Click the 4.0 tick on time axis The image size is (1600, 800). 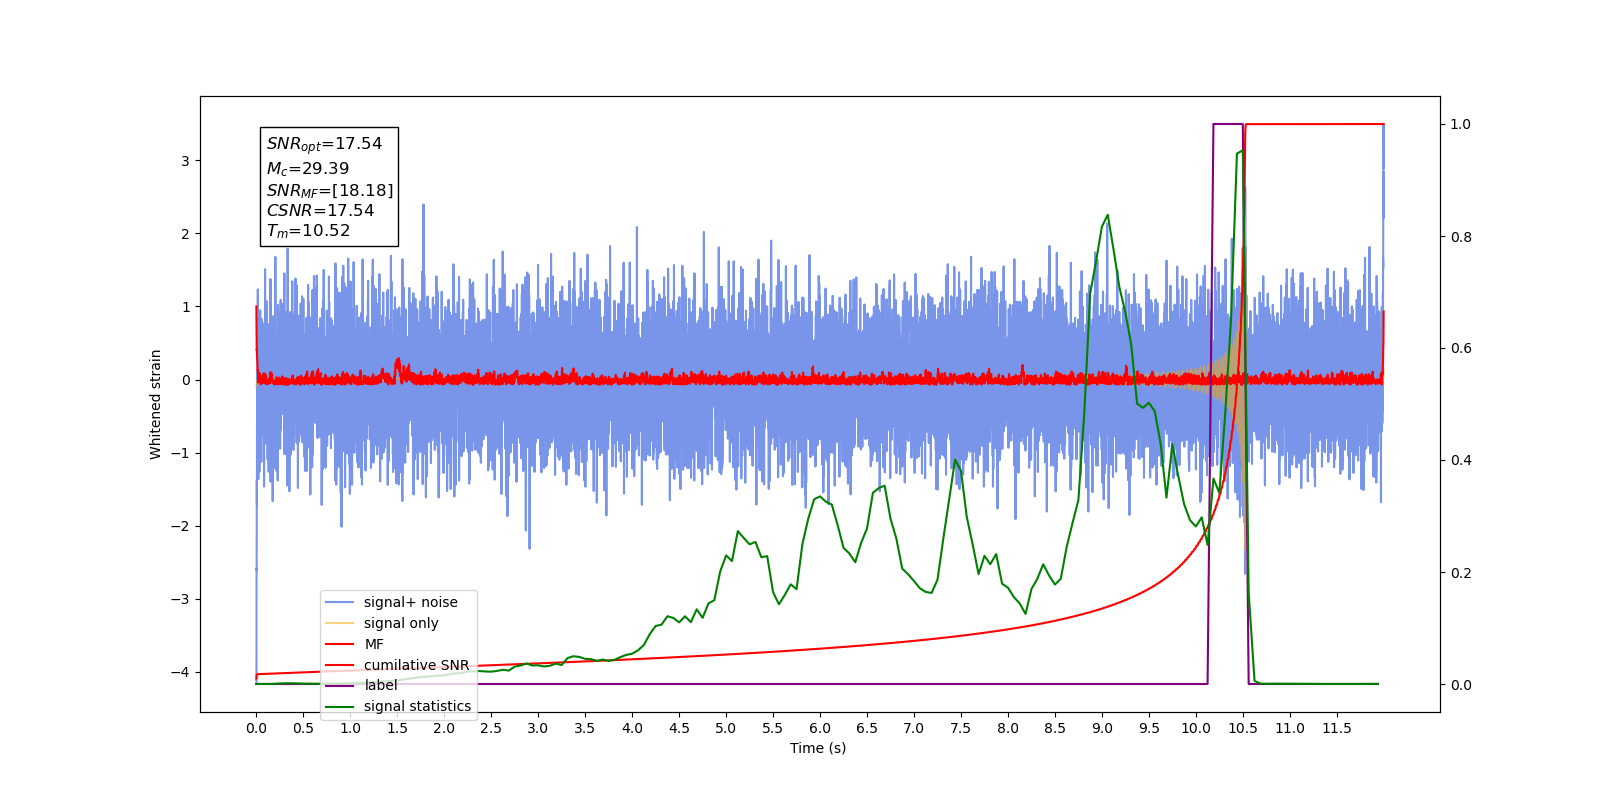point(632,728)
